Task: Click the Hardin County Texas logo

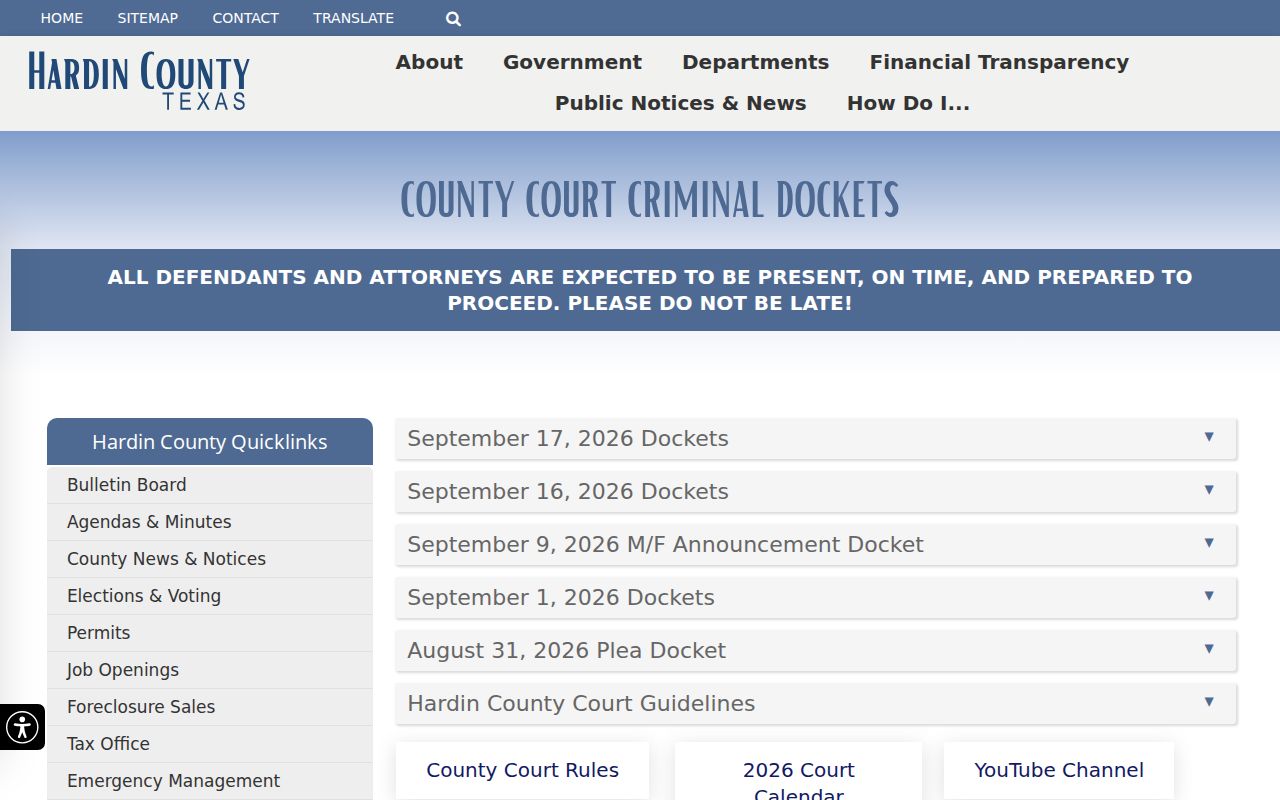Action: click(139, 81)
